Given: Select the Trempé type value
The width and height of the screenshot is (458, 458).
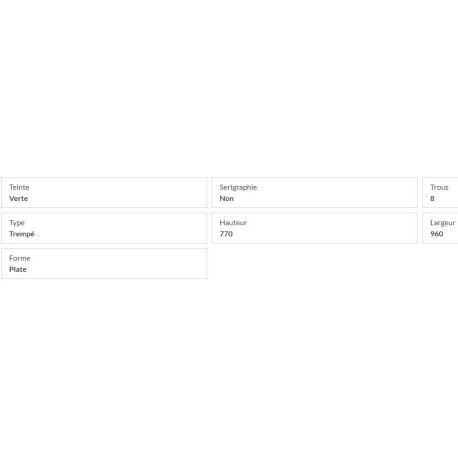Looking at the screenshot, I should click(x=22, y=234).
